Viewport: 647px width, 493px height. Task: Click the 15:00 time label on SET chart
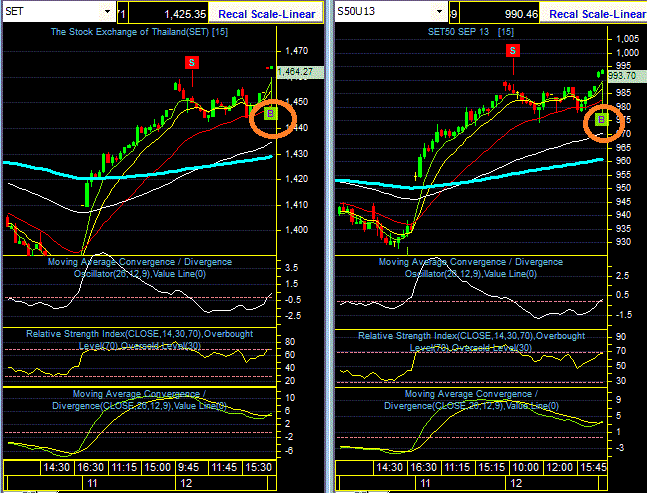(158, 467)
